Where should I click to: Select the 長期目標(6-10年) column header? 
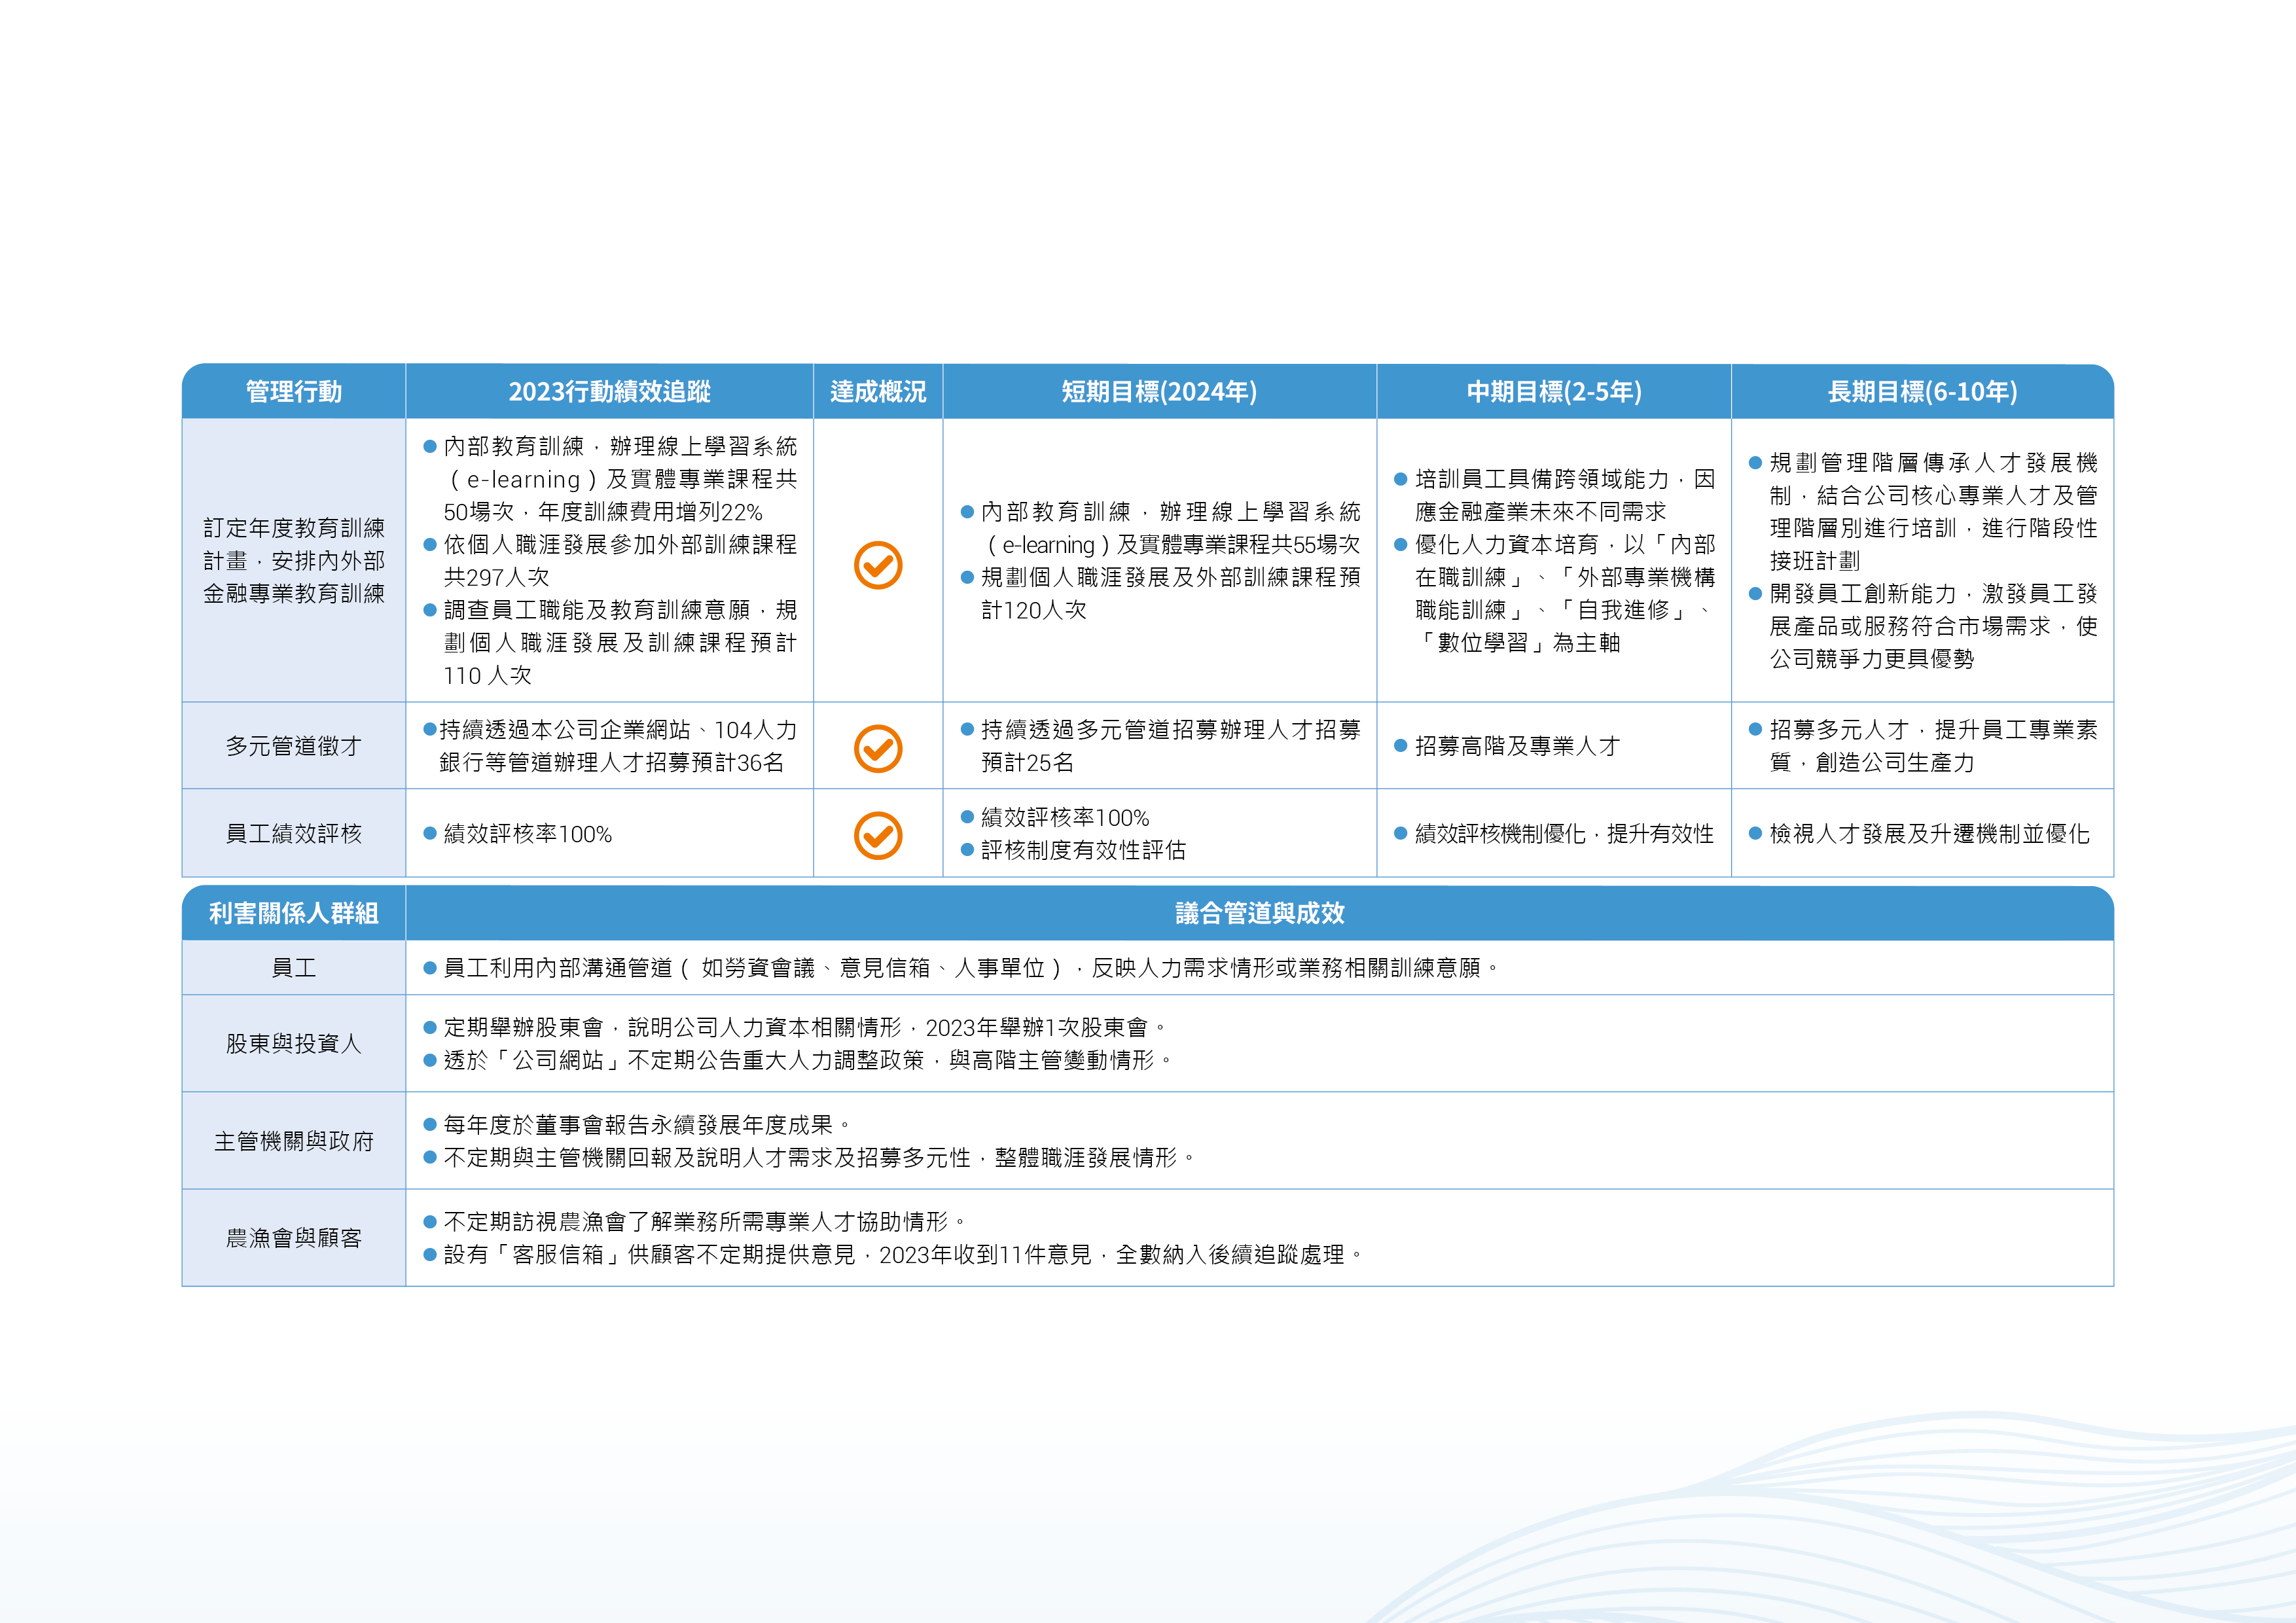[1922, 391]
